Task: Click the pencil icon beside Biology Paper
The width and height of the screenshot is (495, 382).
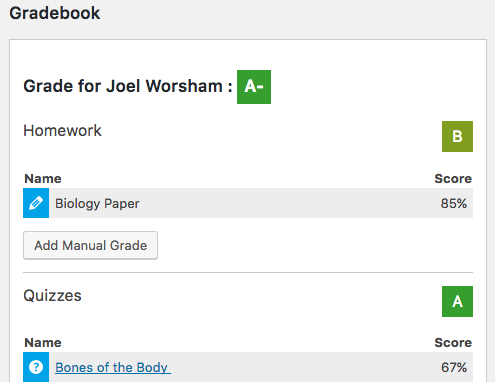Action: [x=36, y=203]
